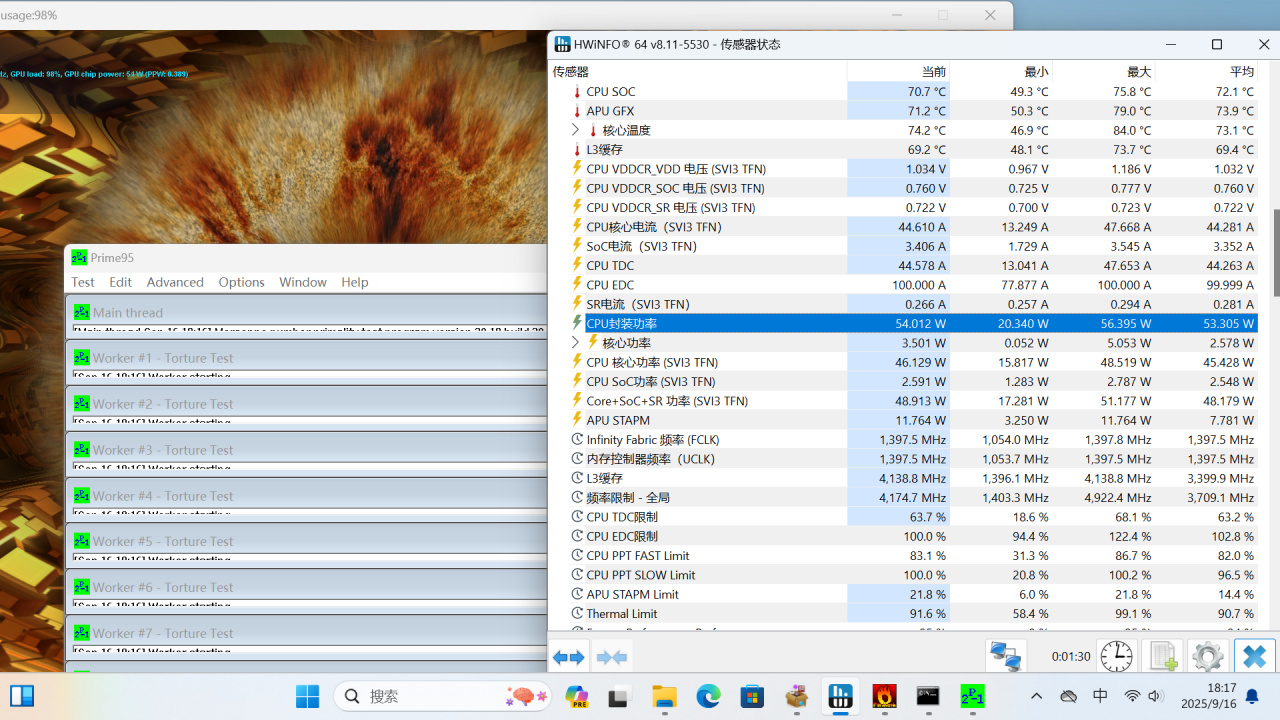Image resolution: width=1280 pixels, height=720 pixels.
Task: Click the 平均 column header
Action: pos(1207,72)
